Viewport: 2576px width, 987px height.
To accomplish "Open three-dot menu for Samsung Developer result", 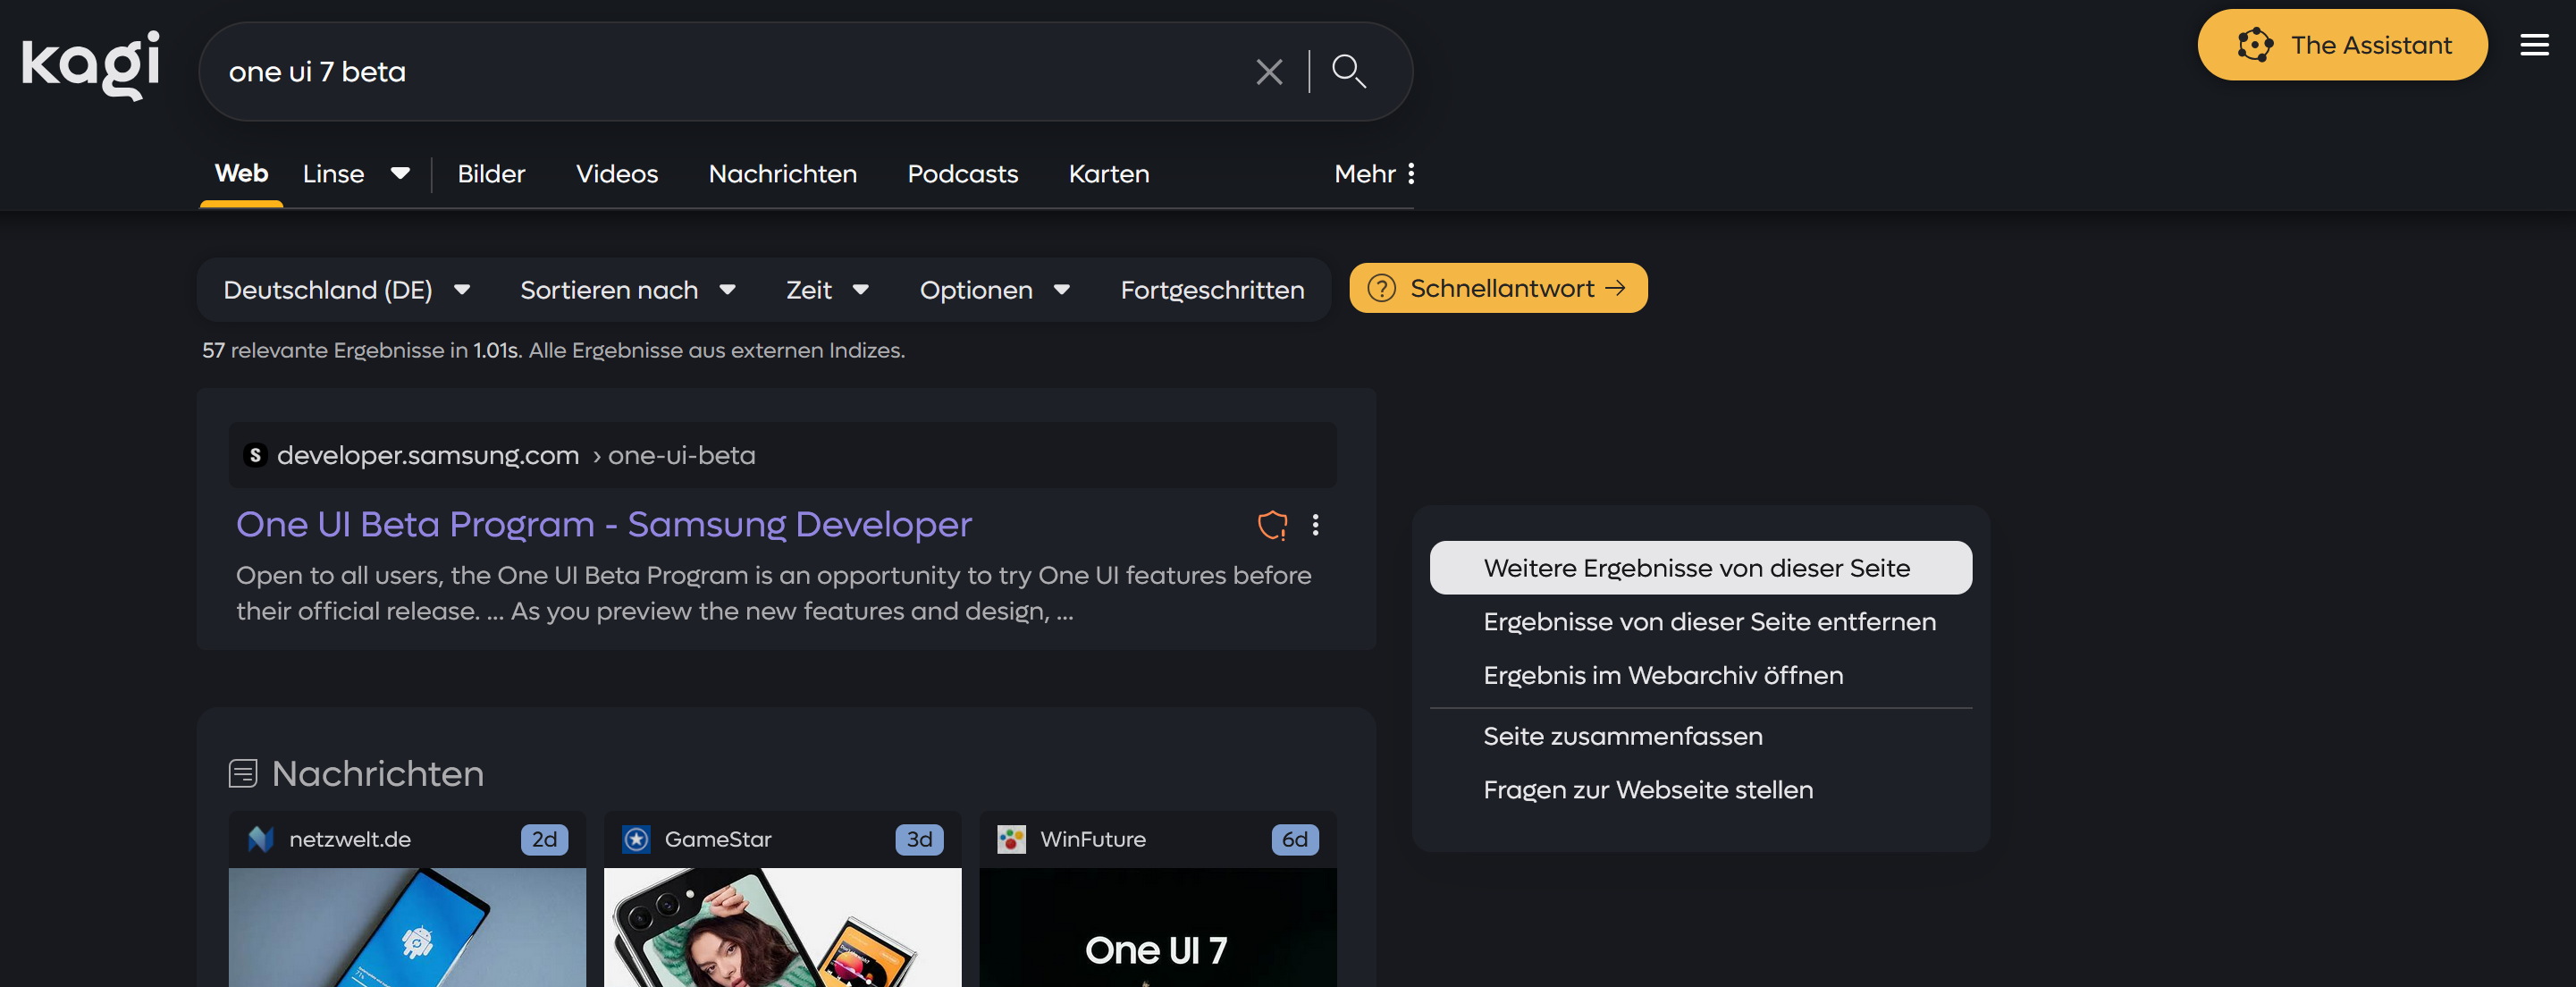I will [1315, 525].
